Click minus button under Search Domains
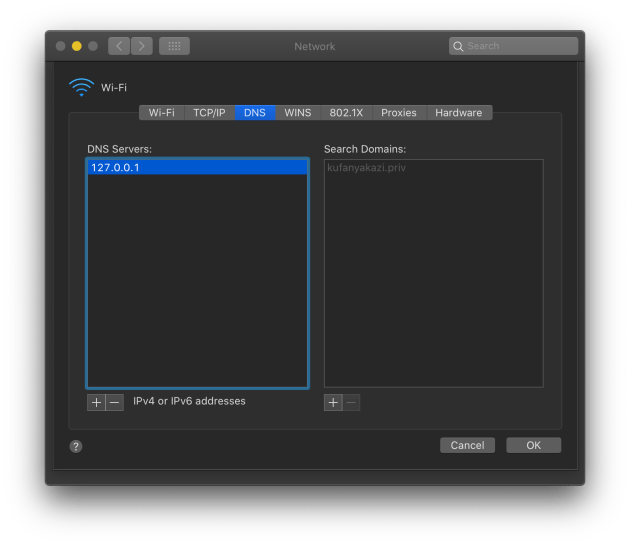The height and width of the screenshot is (545, 630). click(x=351, y=402)
